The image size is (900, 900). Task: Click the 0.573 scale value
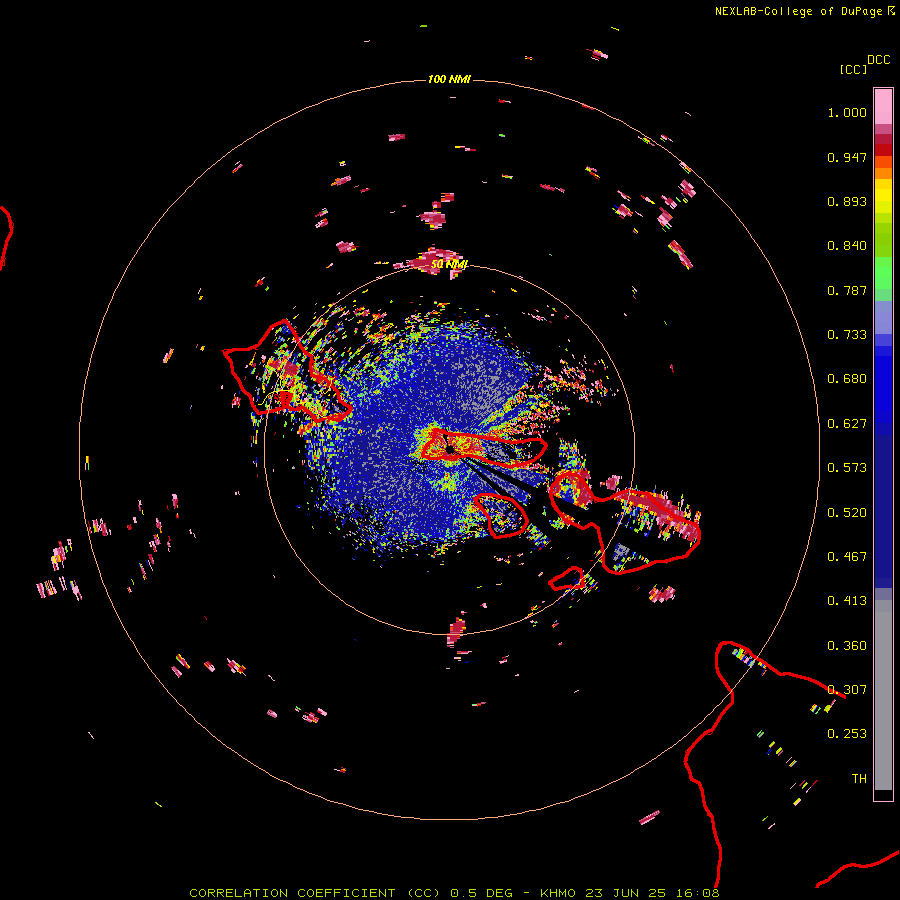click(x=847, y=468)
